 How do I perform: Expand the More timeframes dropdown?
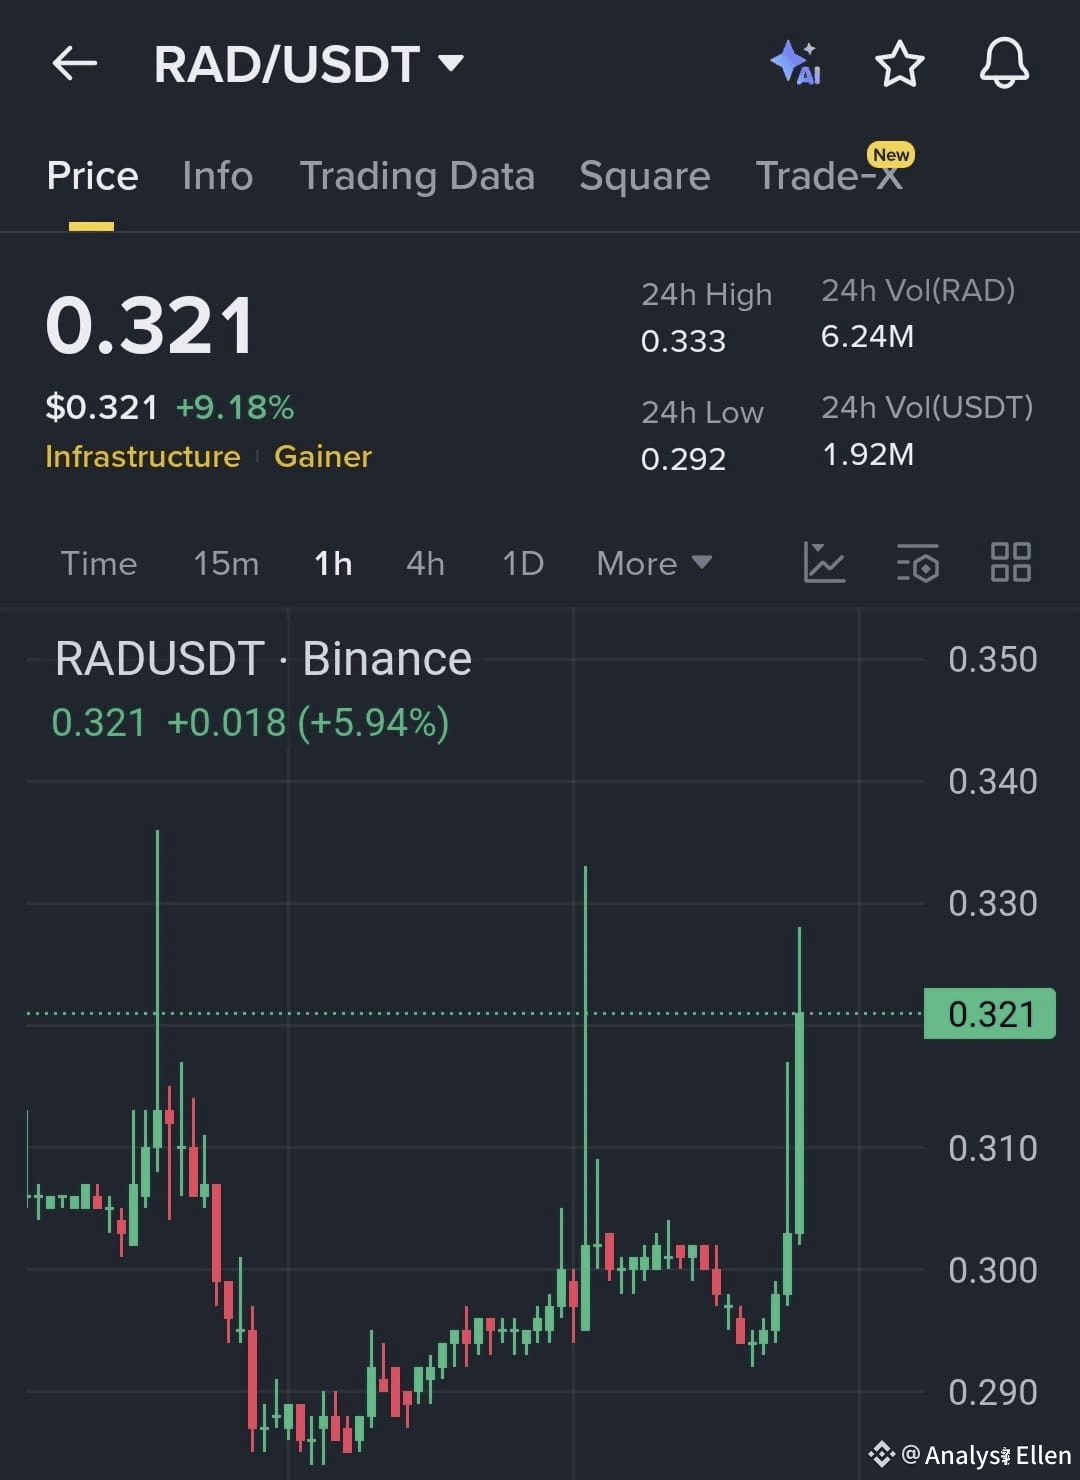[x=654, y=563]
